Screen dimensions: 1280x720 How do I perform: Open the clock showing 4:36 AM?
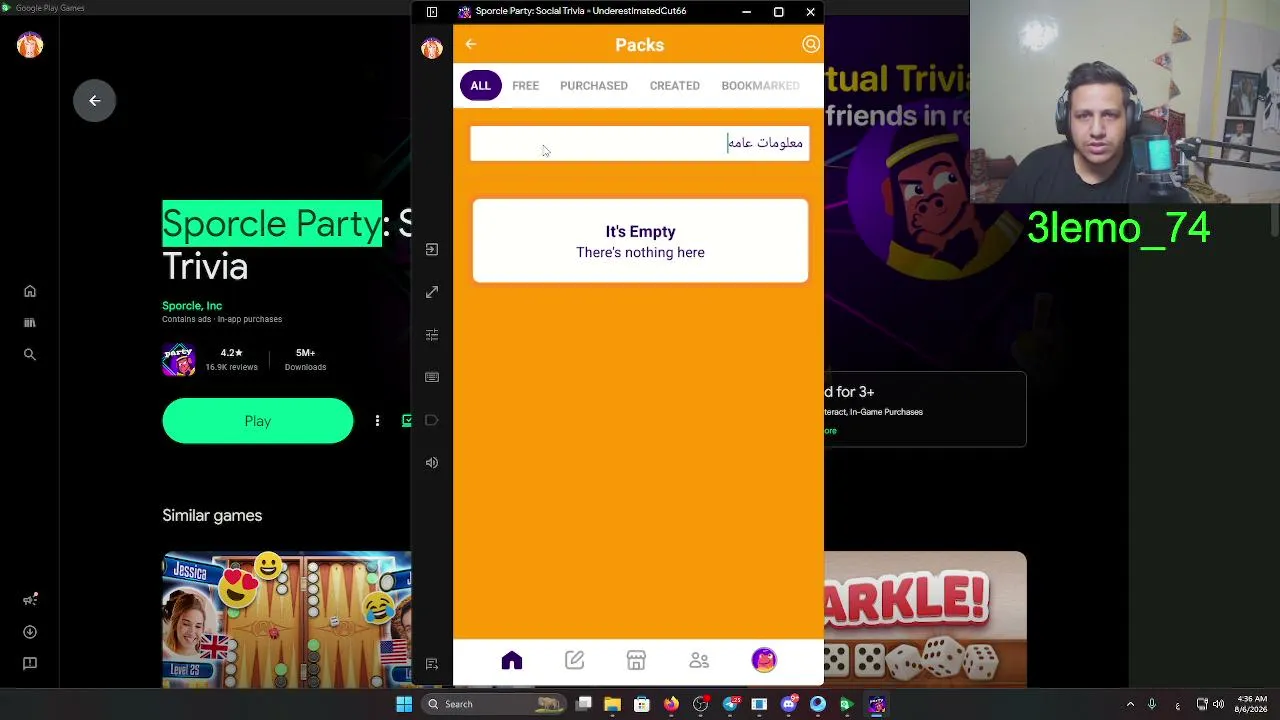[x=1252, y=704]
